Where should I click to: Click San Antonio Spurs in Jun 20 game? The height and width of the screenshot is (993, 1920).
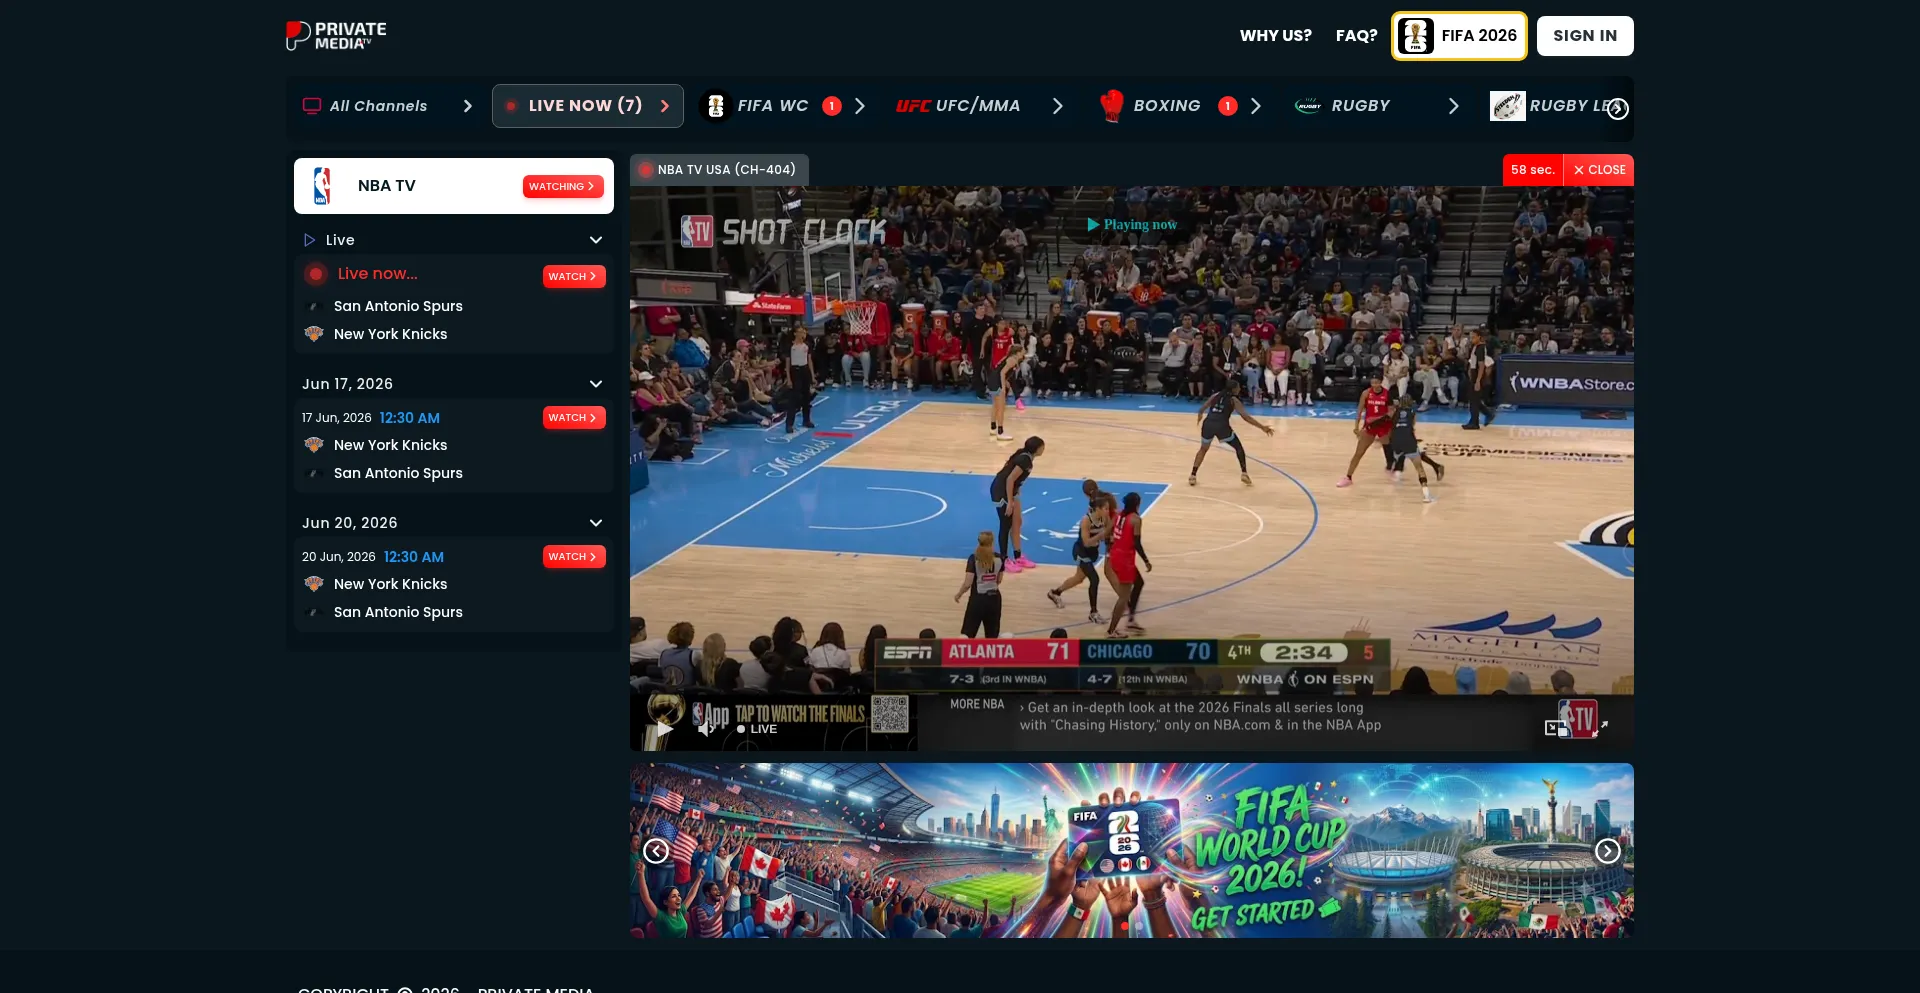(398, 612)
